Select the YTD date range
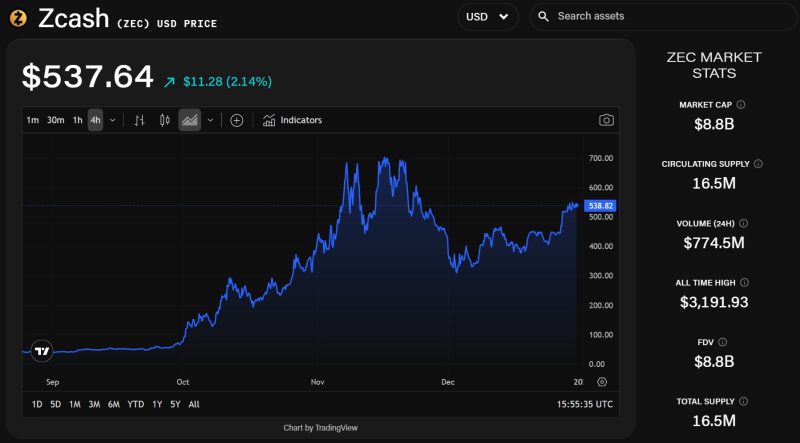The height and width of the screenshot is (443, 800). [x=135, y=404]
